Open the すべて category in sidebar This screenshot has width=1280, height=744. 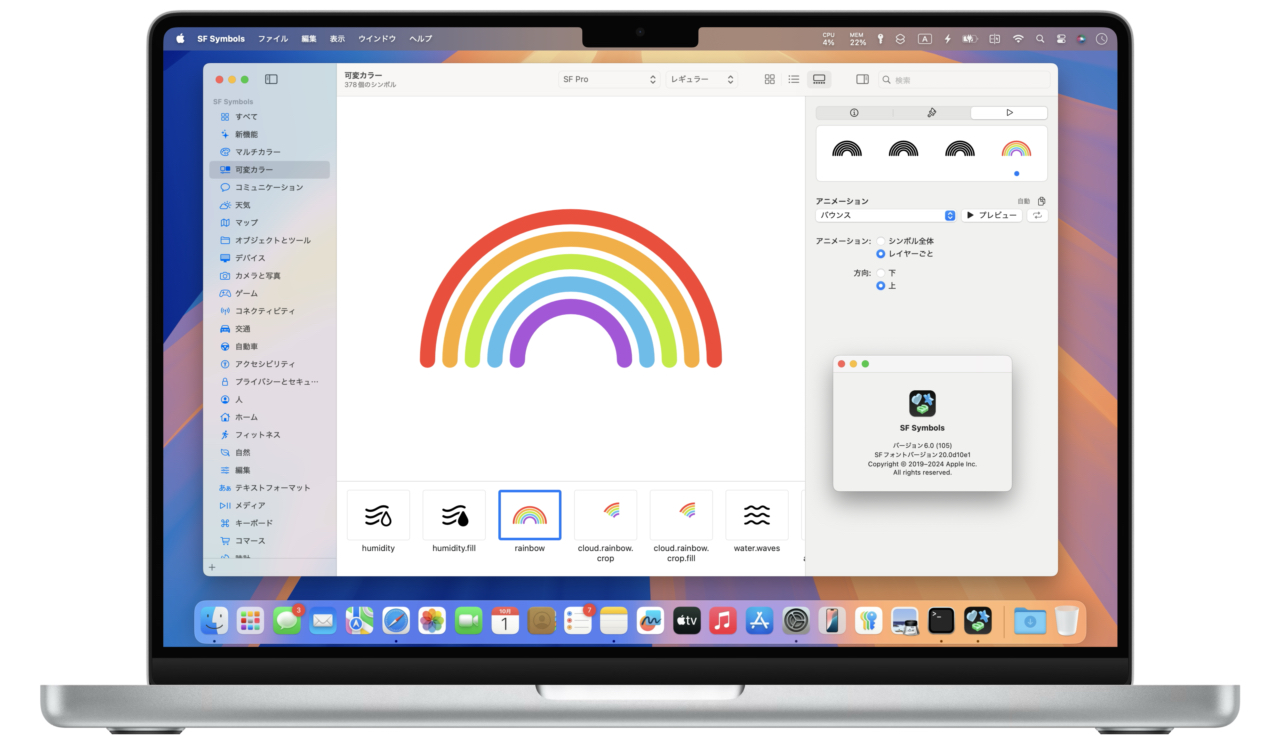(x=269, y=117)
